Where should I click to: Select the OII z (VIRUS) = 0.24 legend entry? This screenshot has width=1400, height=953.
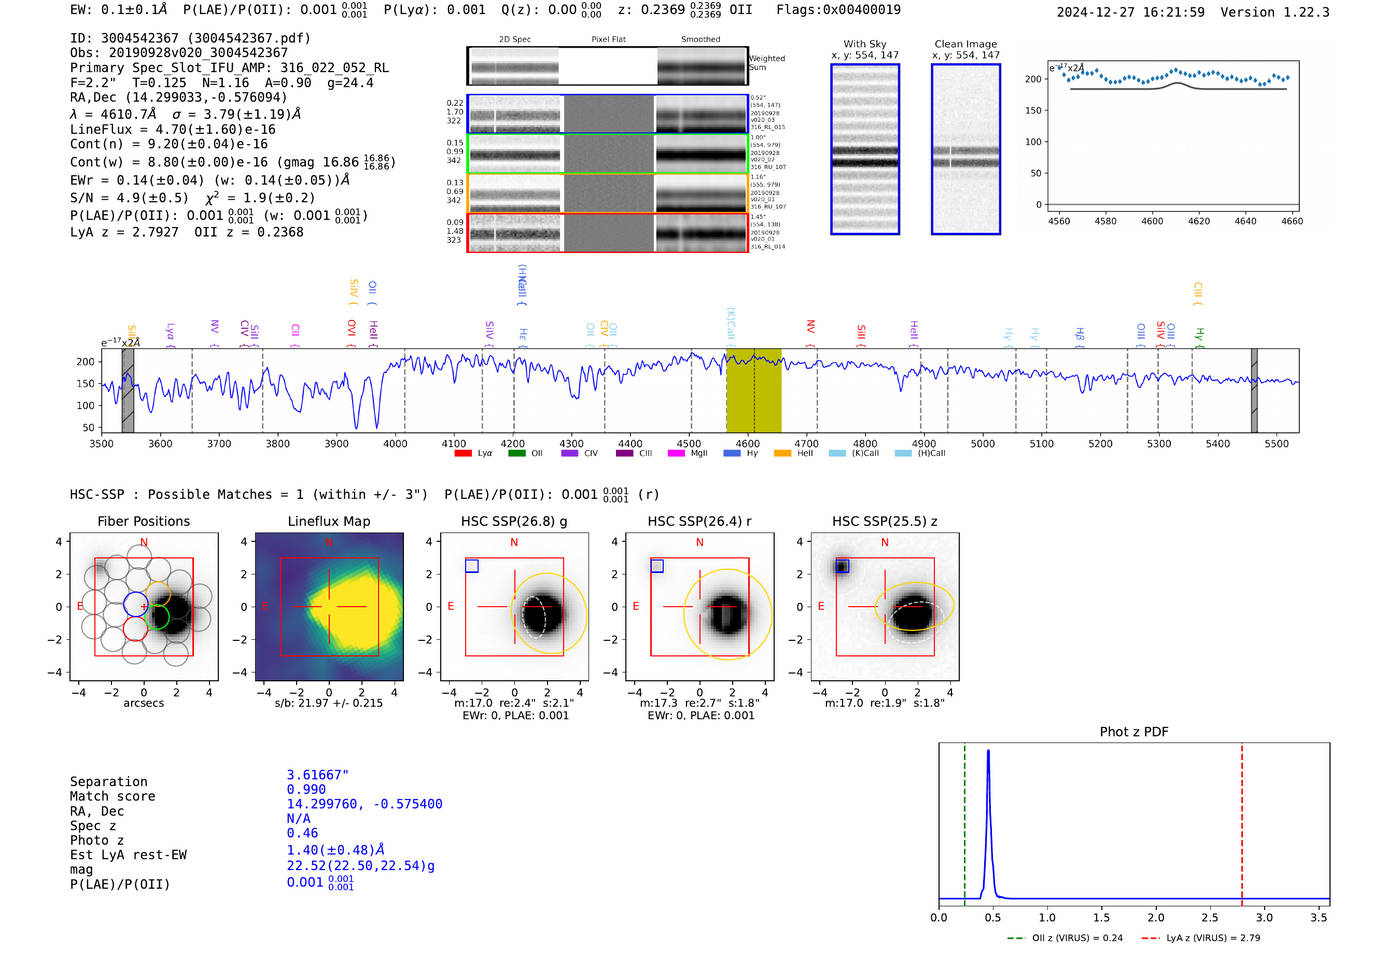pyautogui.click(x=1065, y=938)
